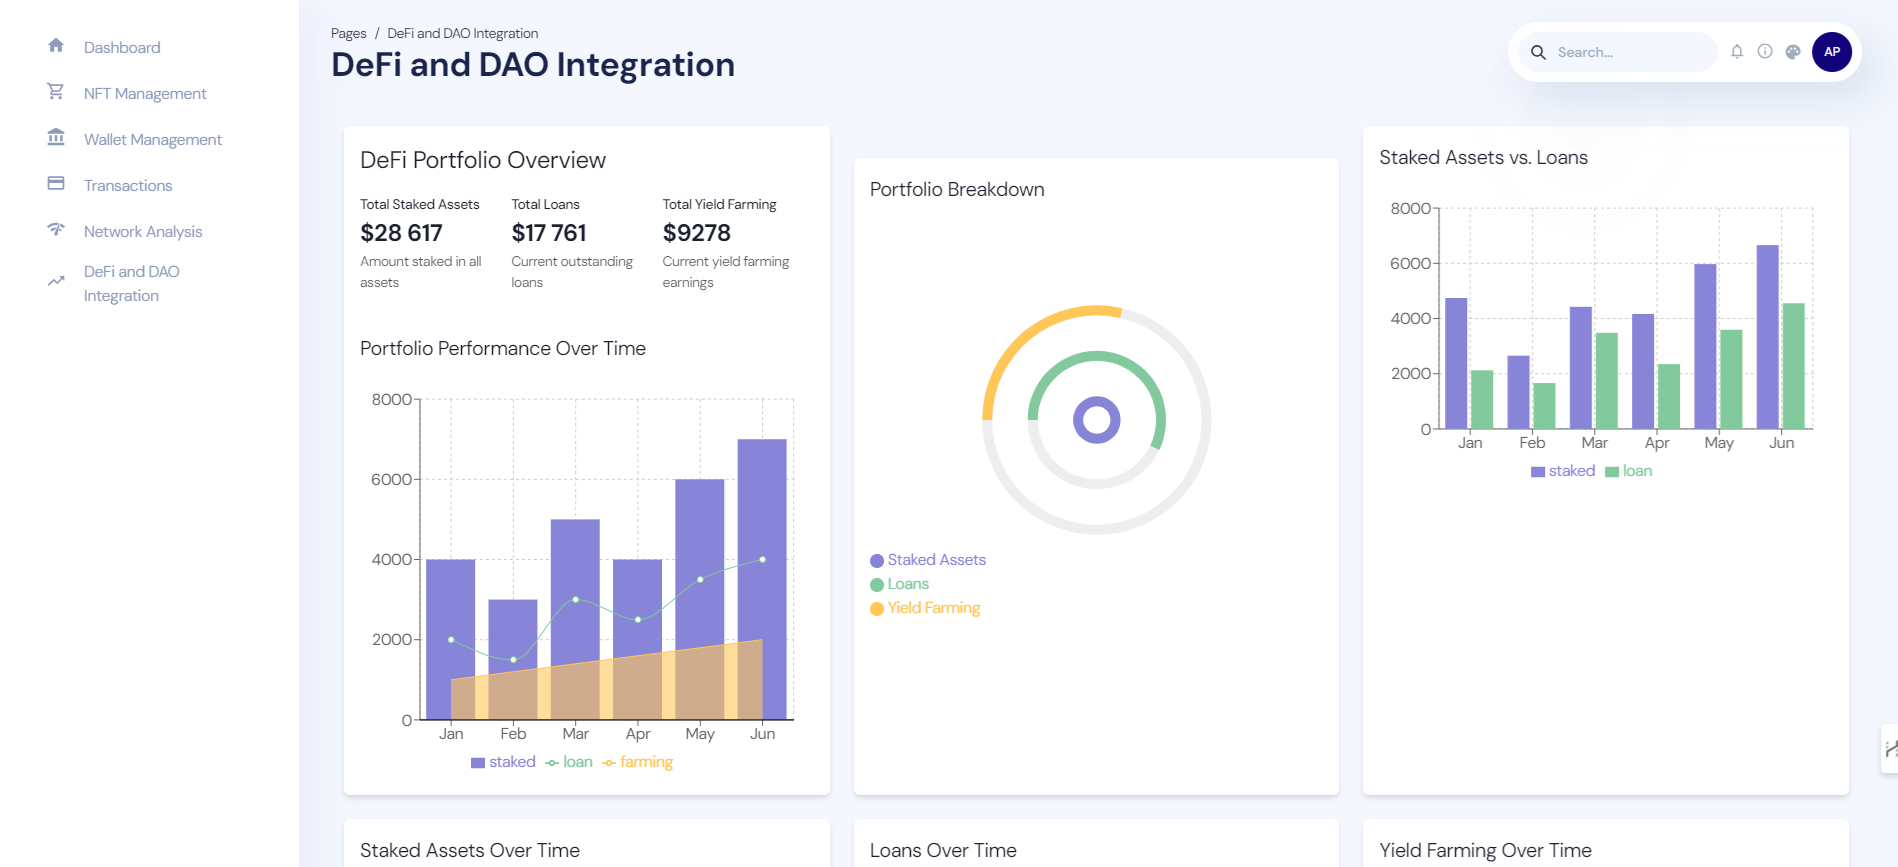Click the Pages breadcrumb link

[x=348, y=34]
